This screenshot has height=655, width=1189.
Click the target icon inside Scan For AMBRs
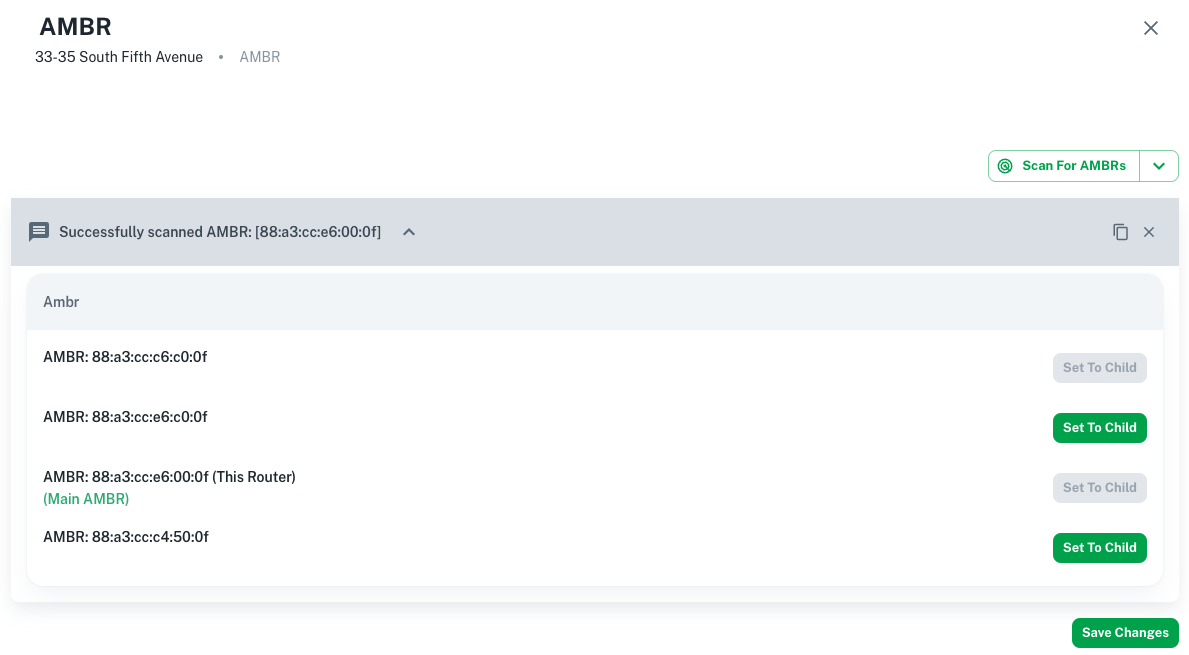[x=1005, y=165]
